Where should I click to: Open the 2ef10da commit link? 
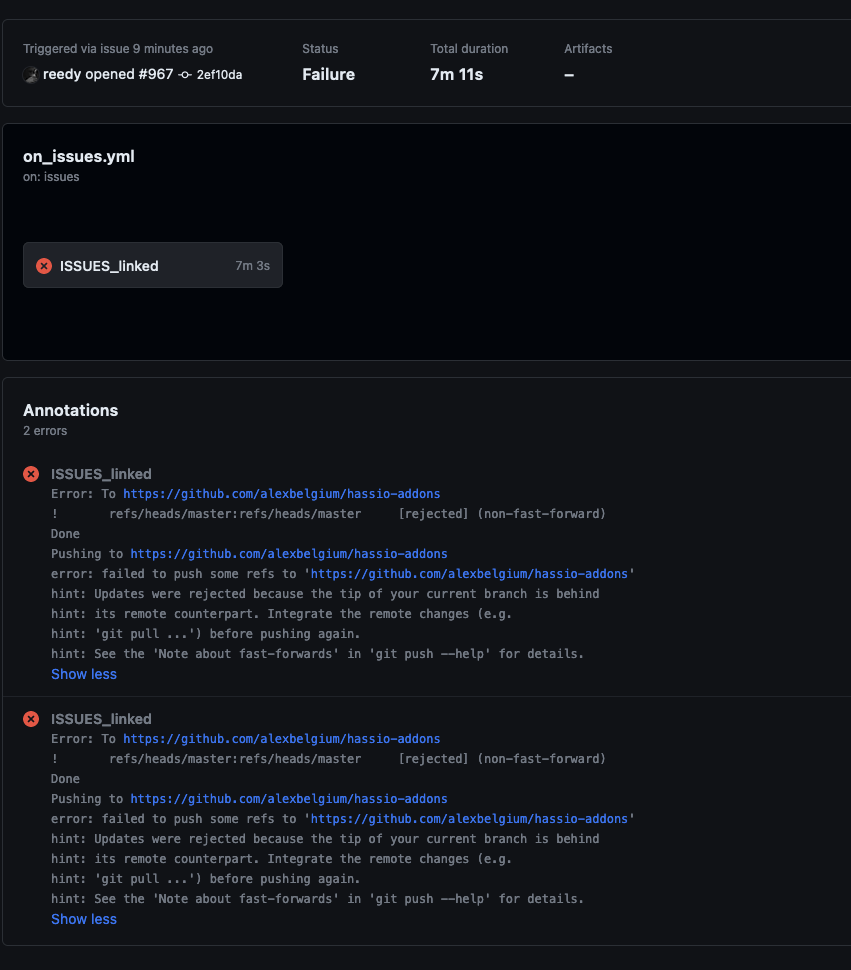coord(218,74)
